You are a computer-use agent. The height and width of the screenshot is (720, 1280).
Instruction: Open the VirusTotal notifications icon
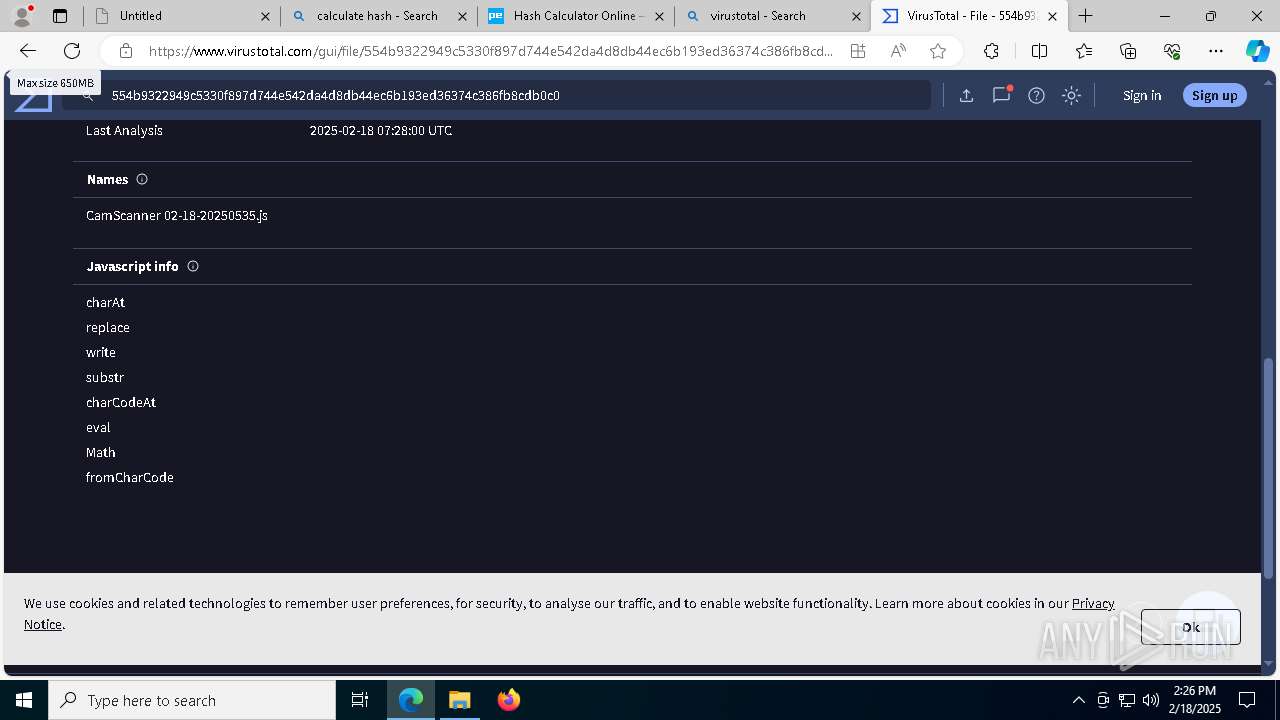click(1001, 95)
